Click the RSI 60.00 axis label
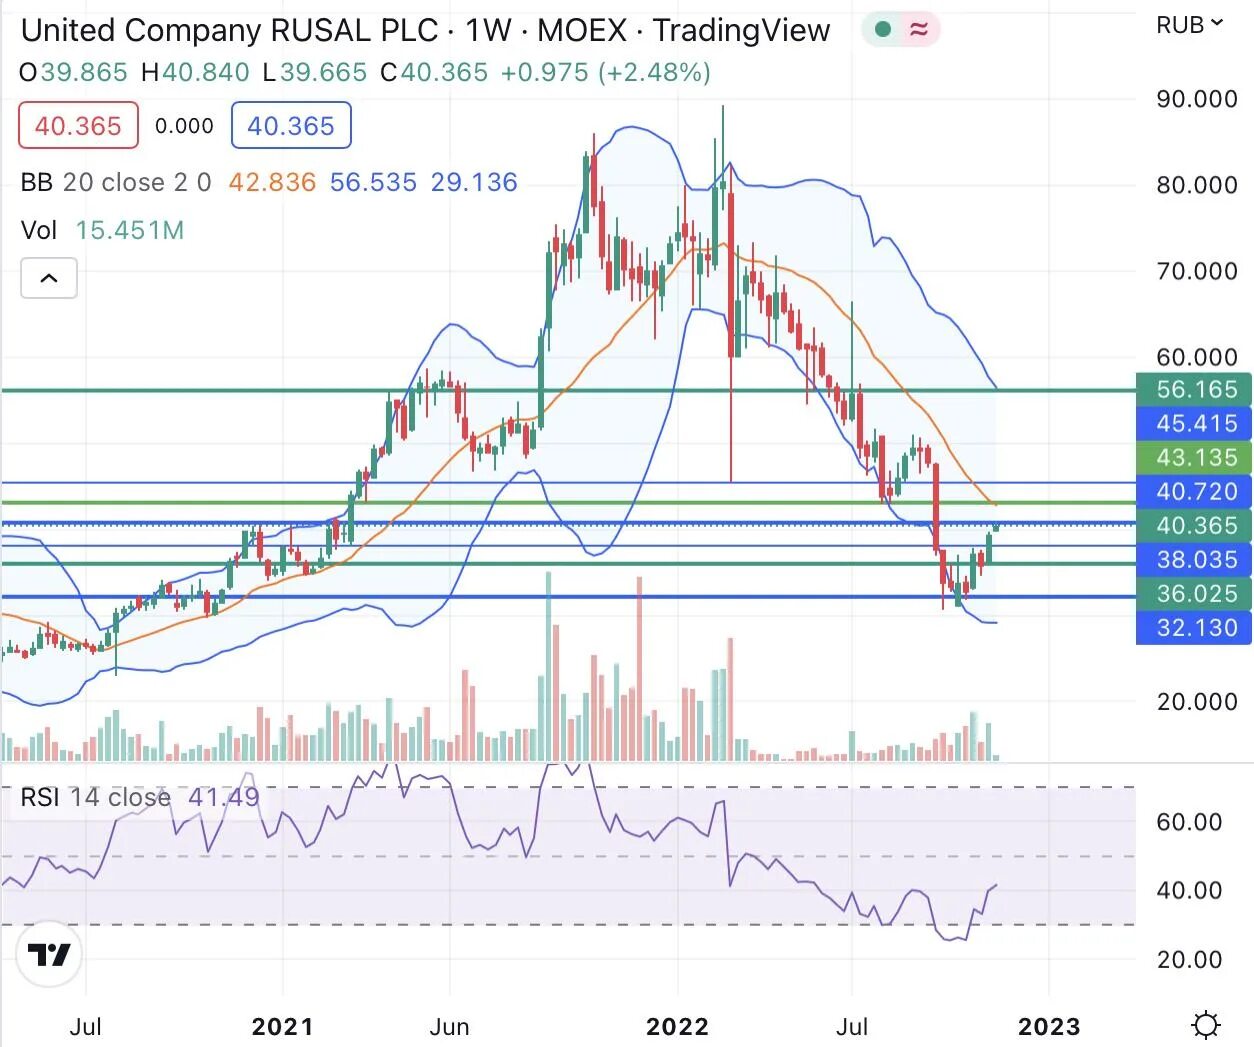 [x=1189, y=821]
